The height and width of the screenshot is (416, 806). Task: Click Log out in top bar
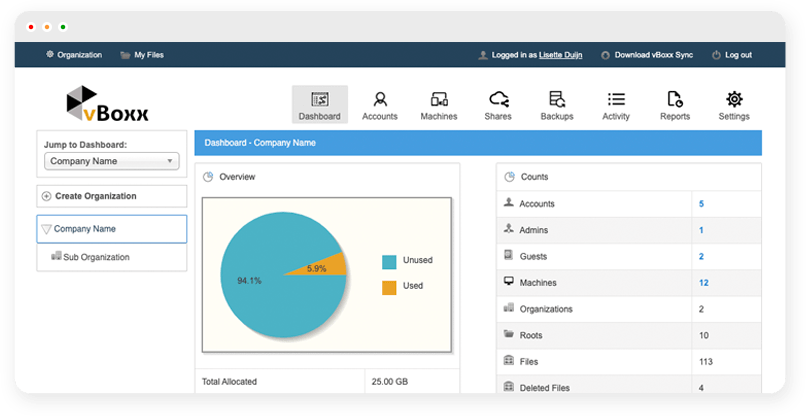pyautogui.click(x=738, y=55)
